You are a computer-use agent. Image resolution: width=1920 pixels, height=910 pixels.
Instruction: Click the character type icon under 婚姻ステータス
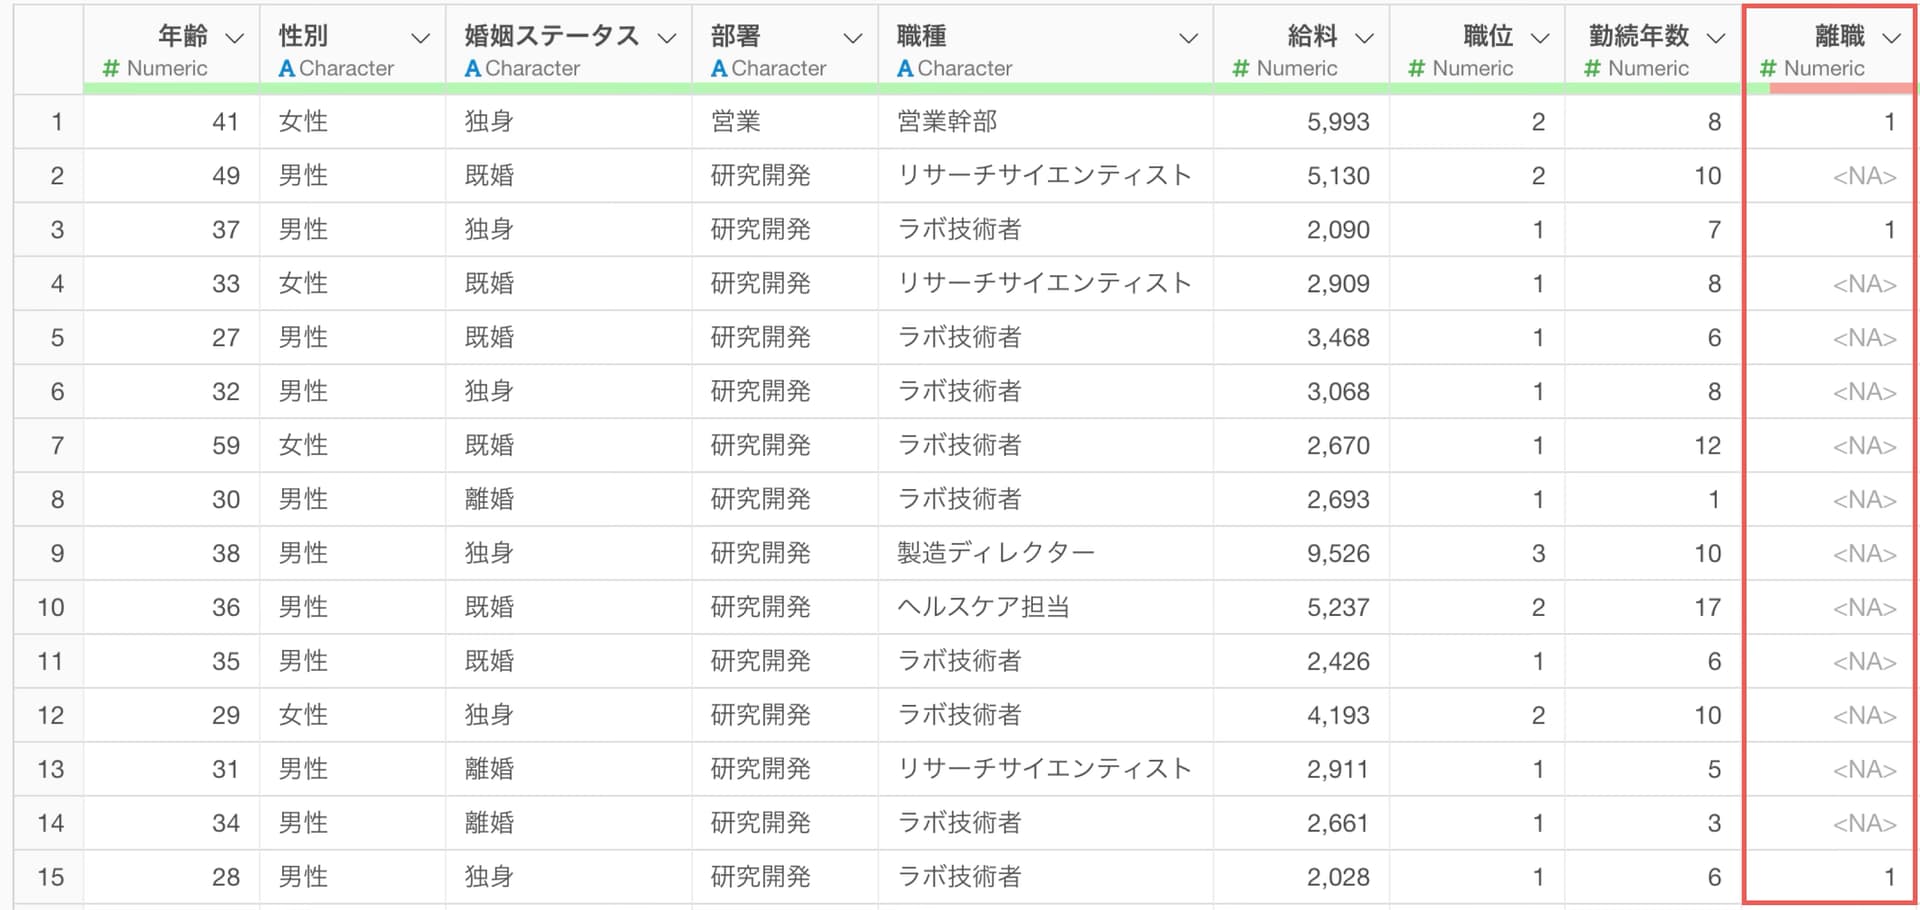[473, 69]
